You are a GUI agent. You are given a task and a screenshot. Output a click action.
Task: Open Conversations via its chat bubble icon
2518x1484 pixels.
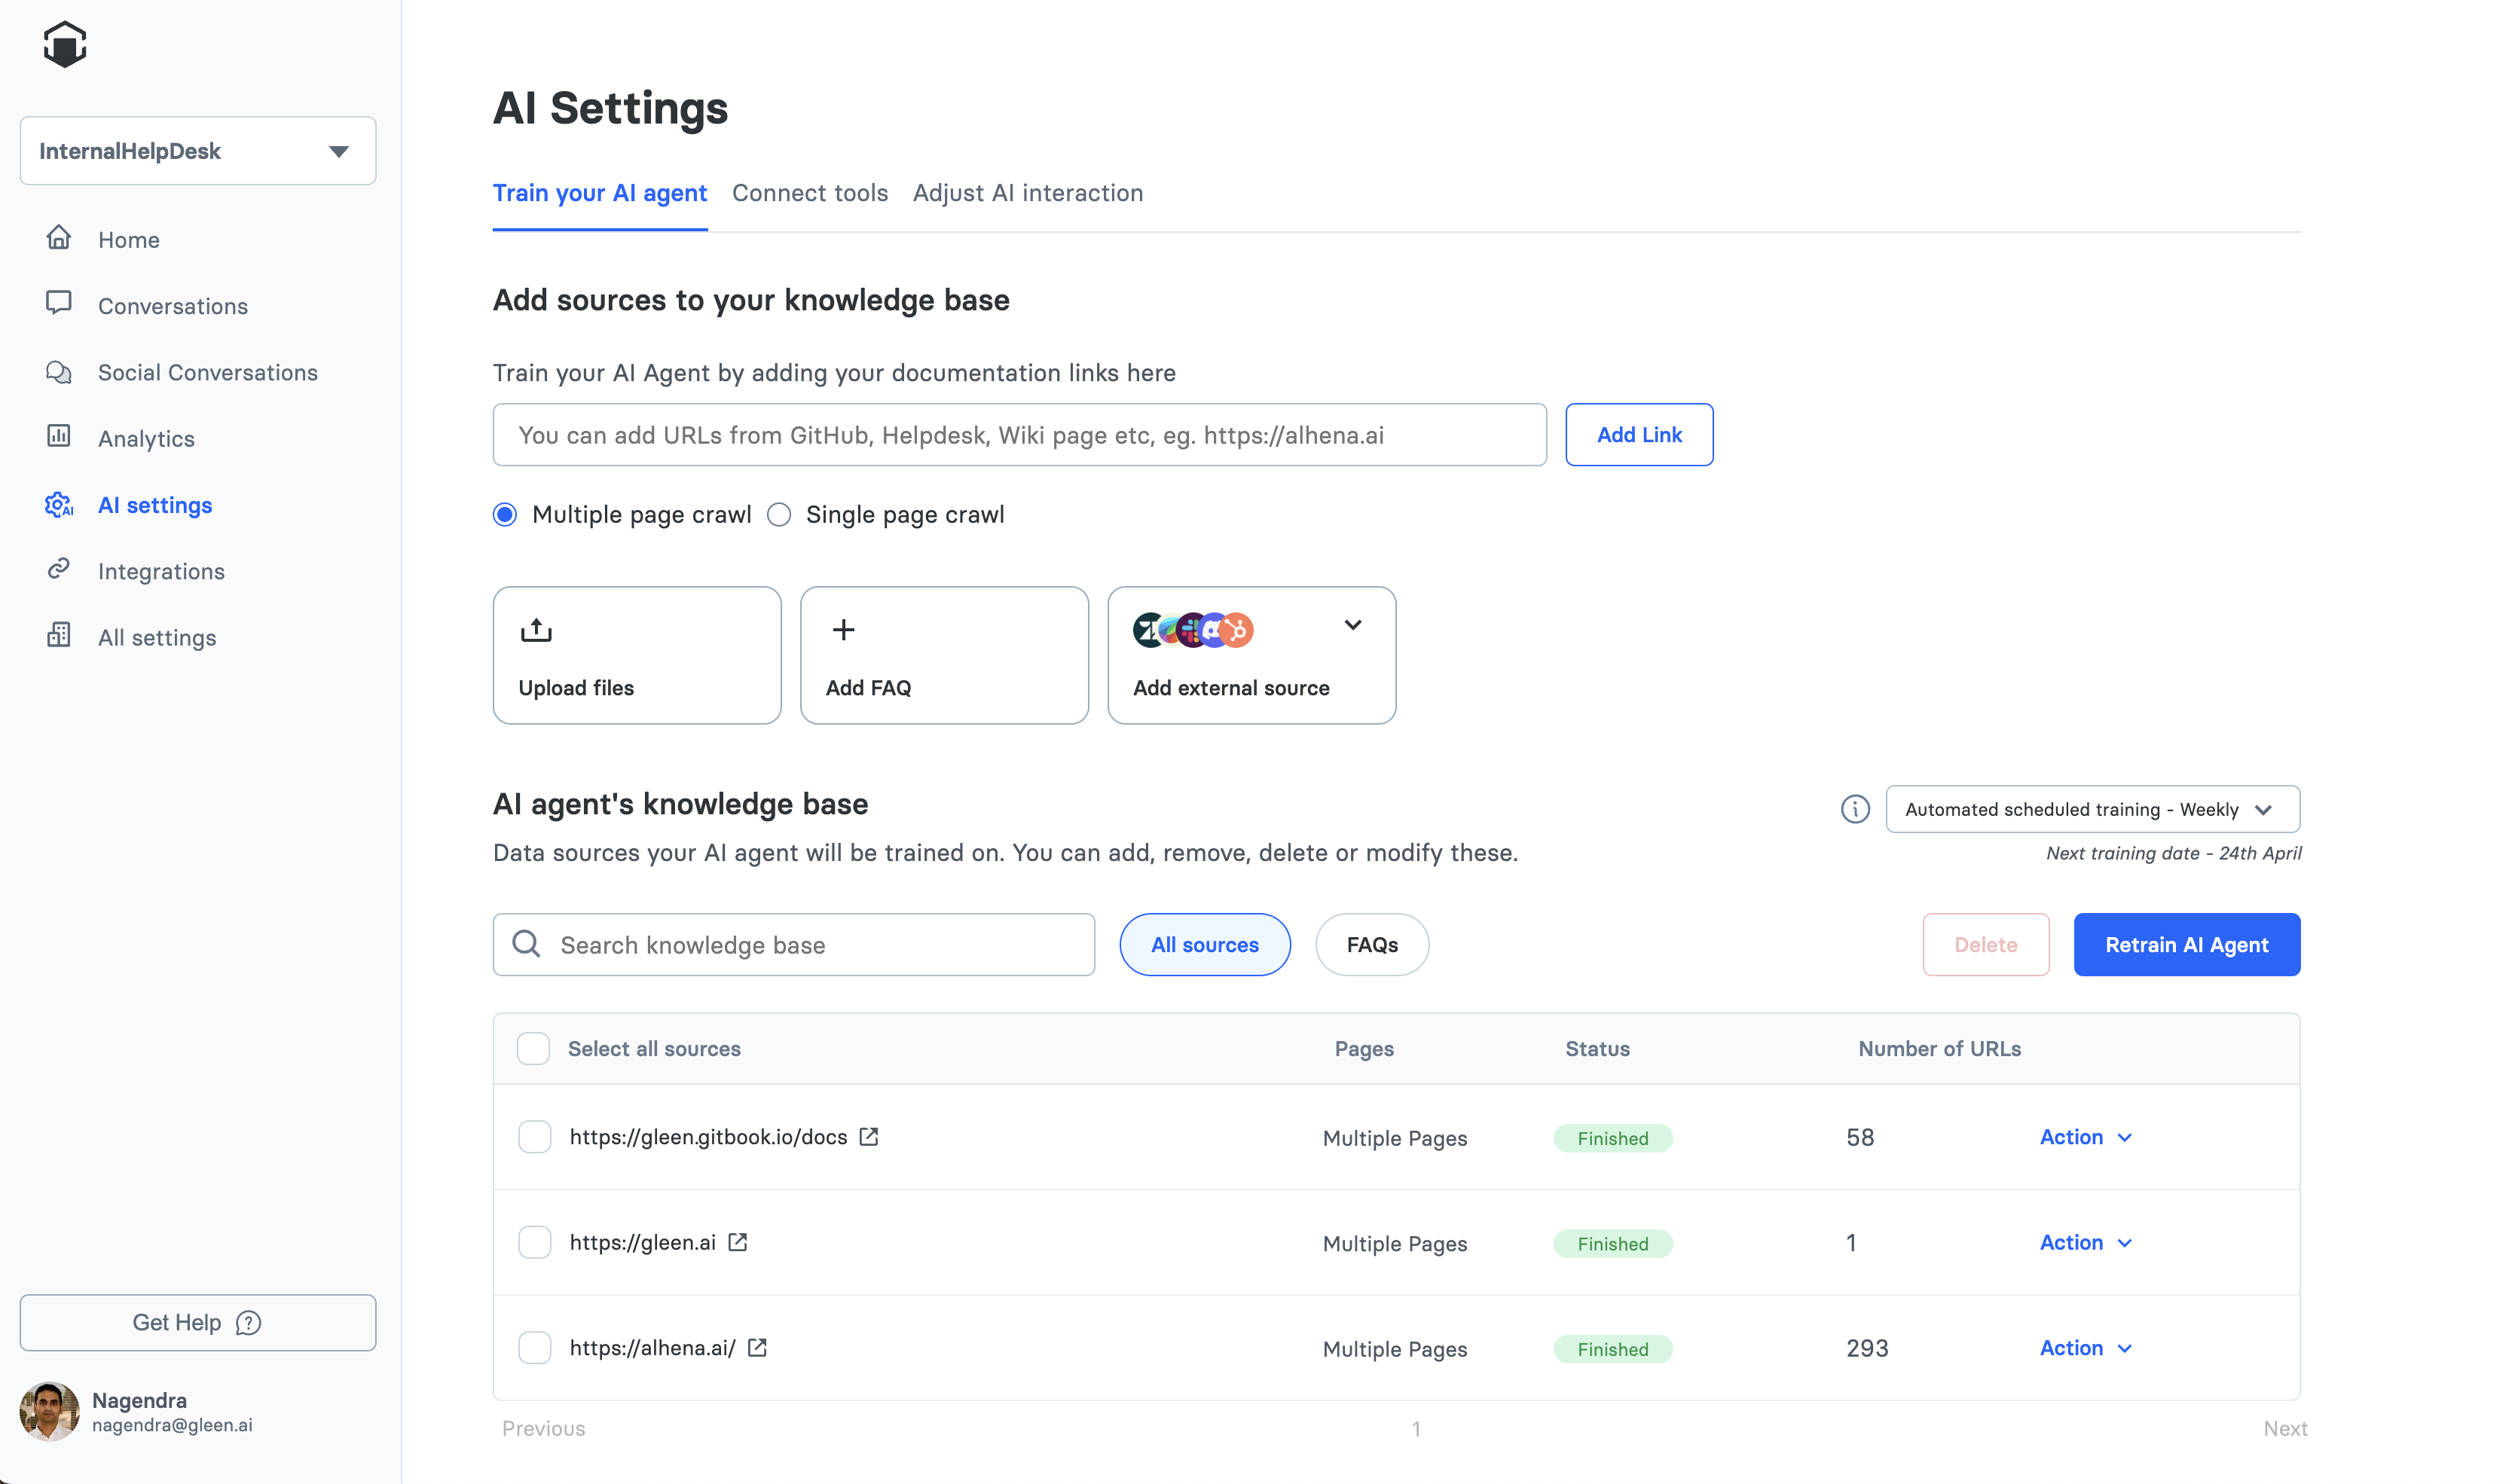tap(59, 303)
